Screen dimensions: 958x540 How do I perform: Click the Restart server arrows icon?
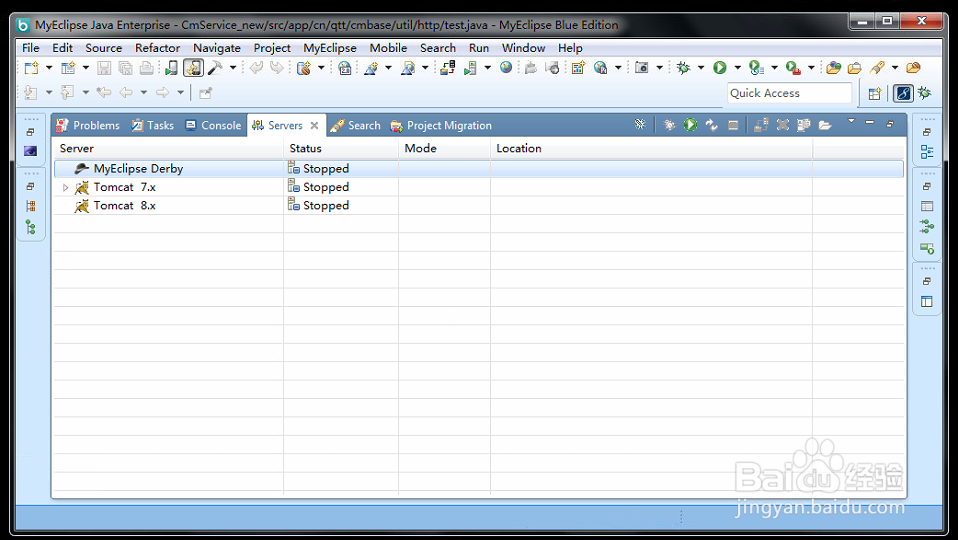[x=712, y=125]
